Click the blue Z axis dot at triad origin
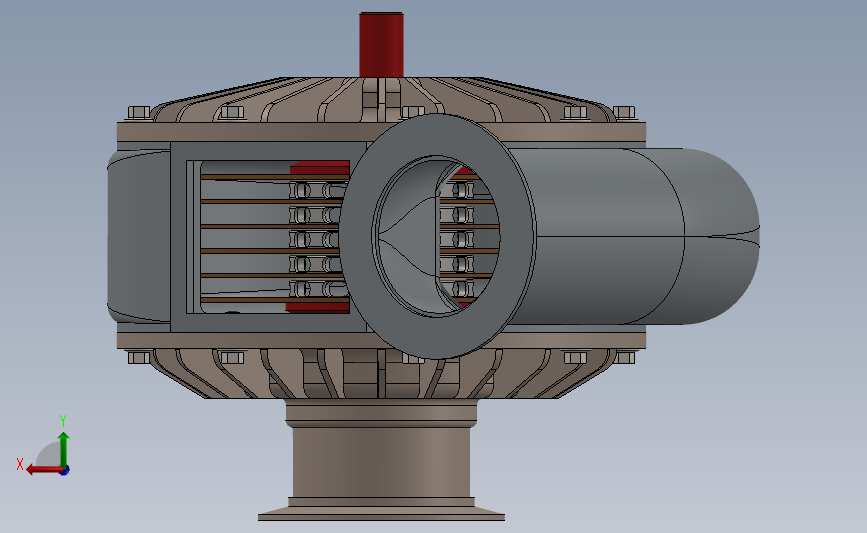The width and height of the screenshot is (867, 533). [x=65, y=471]
